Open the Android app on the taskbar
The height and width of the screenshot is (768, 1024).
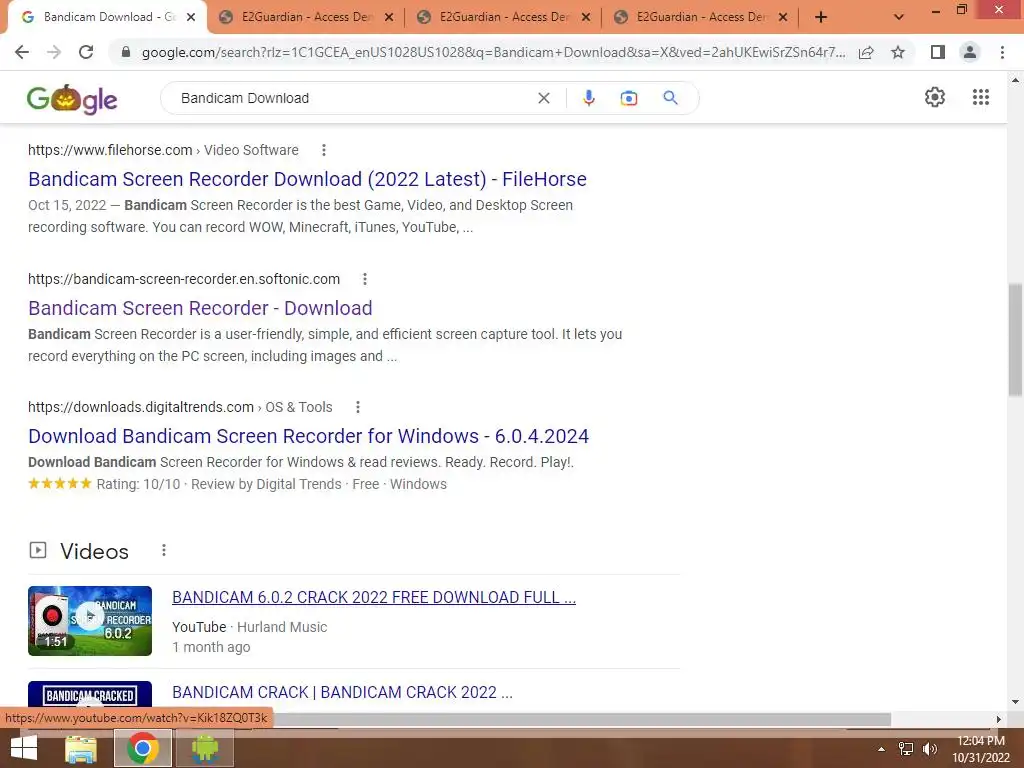[204, 748]
